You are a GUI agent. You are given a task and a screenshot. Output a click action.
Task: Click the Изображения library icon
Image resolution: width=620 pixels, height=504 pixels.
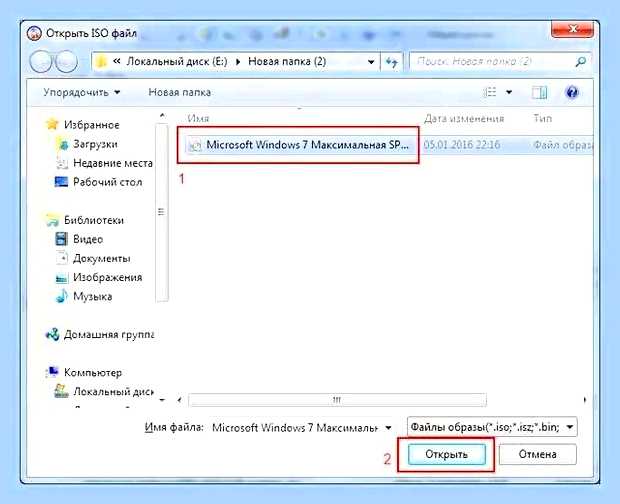62,277
